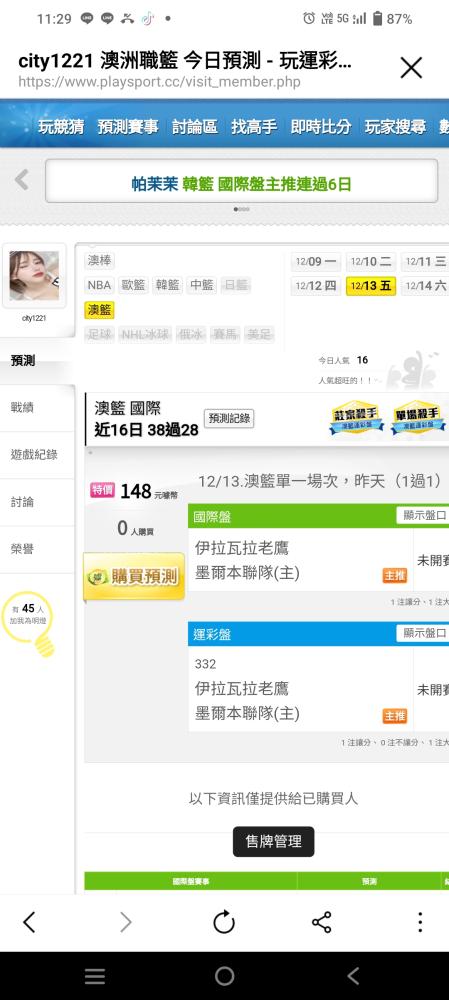Open the share icon in bottom bar
This screenshot has height=1000, width=449.
click(x=321, y=922)
